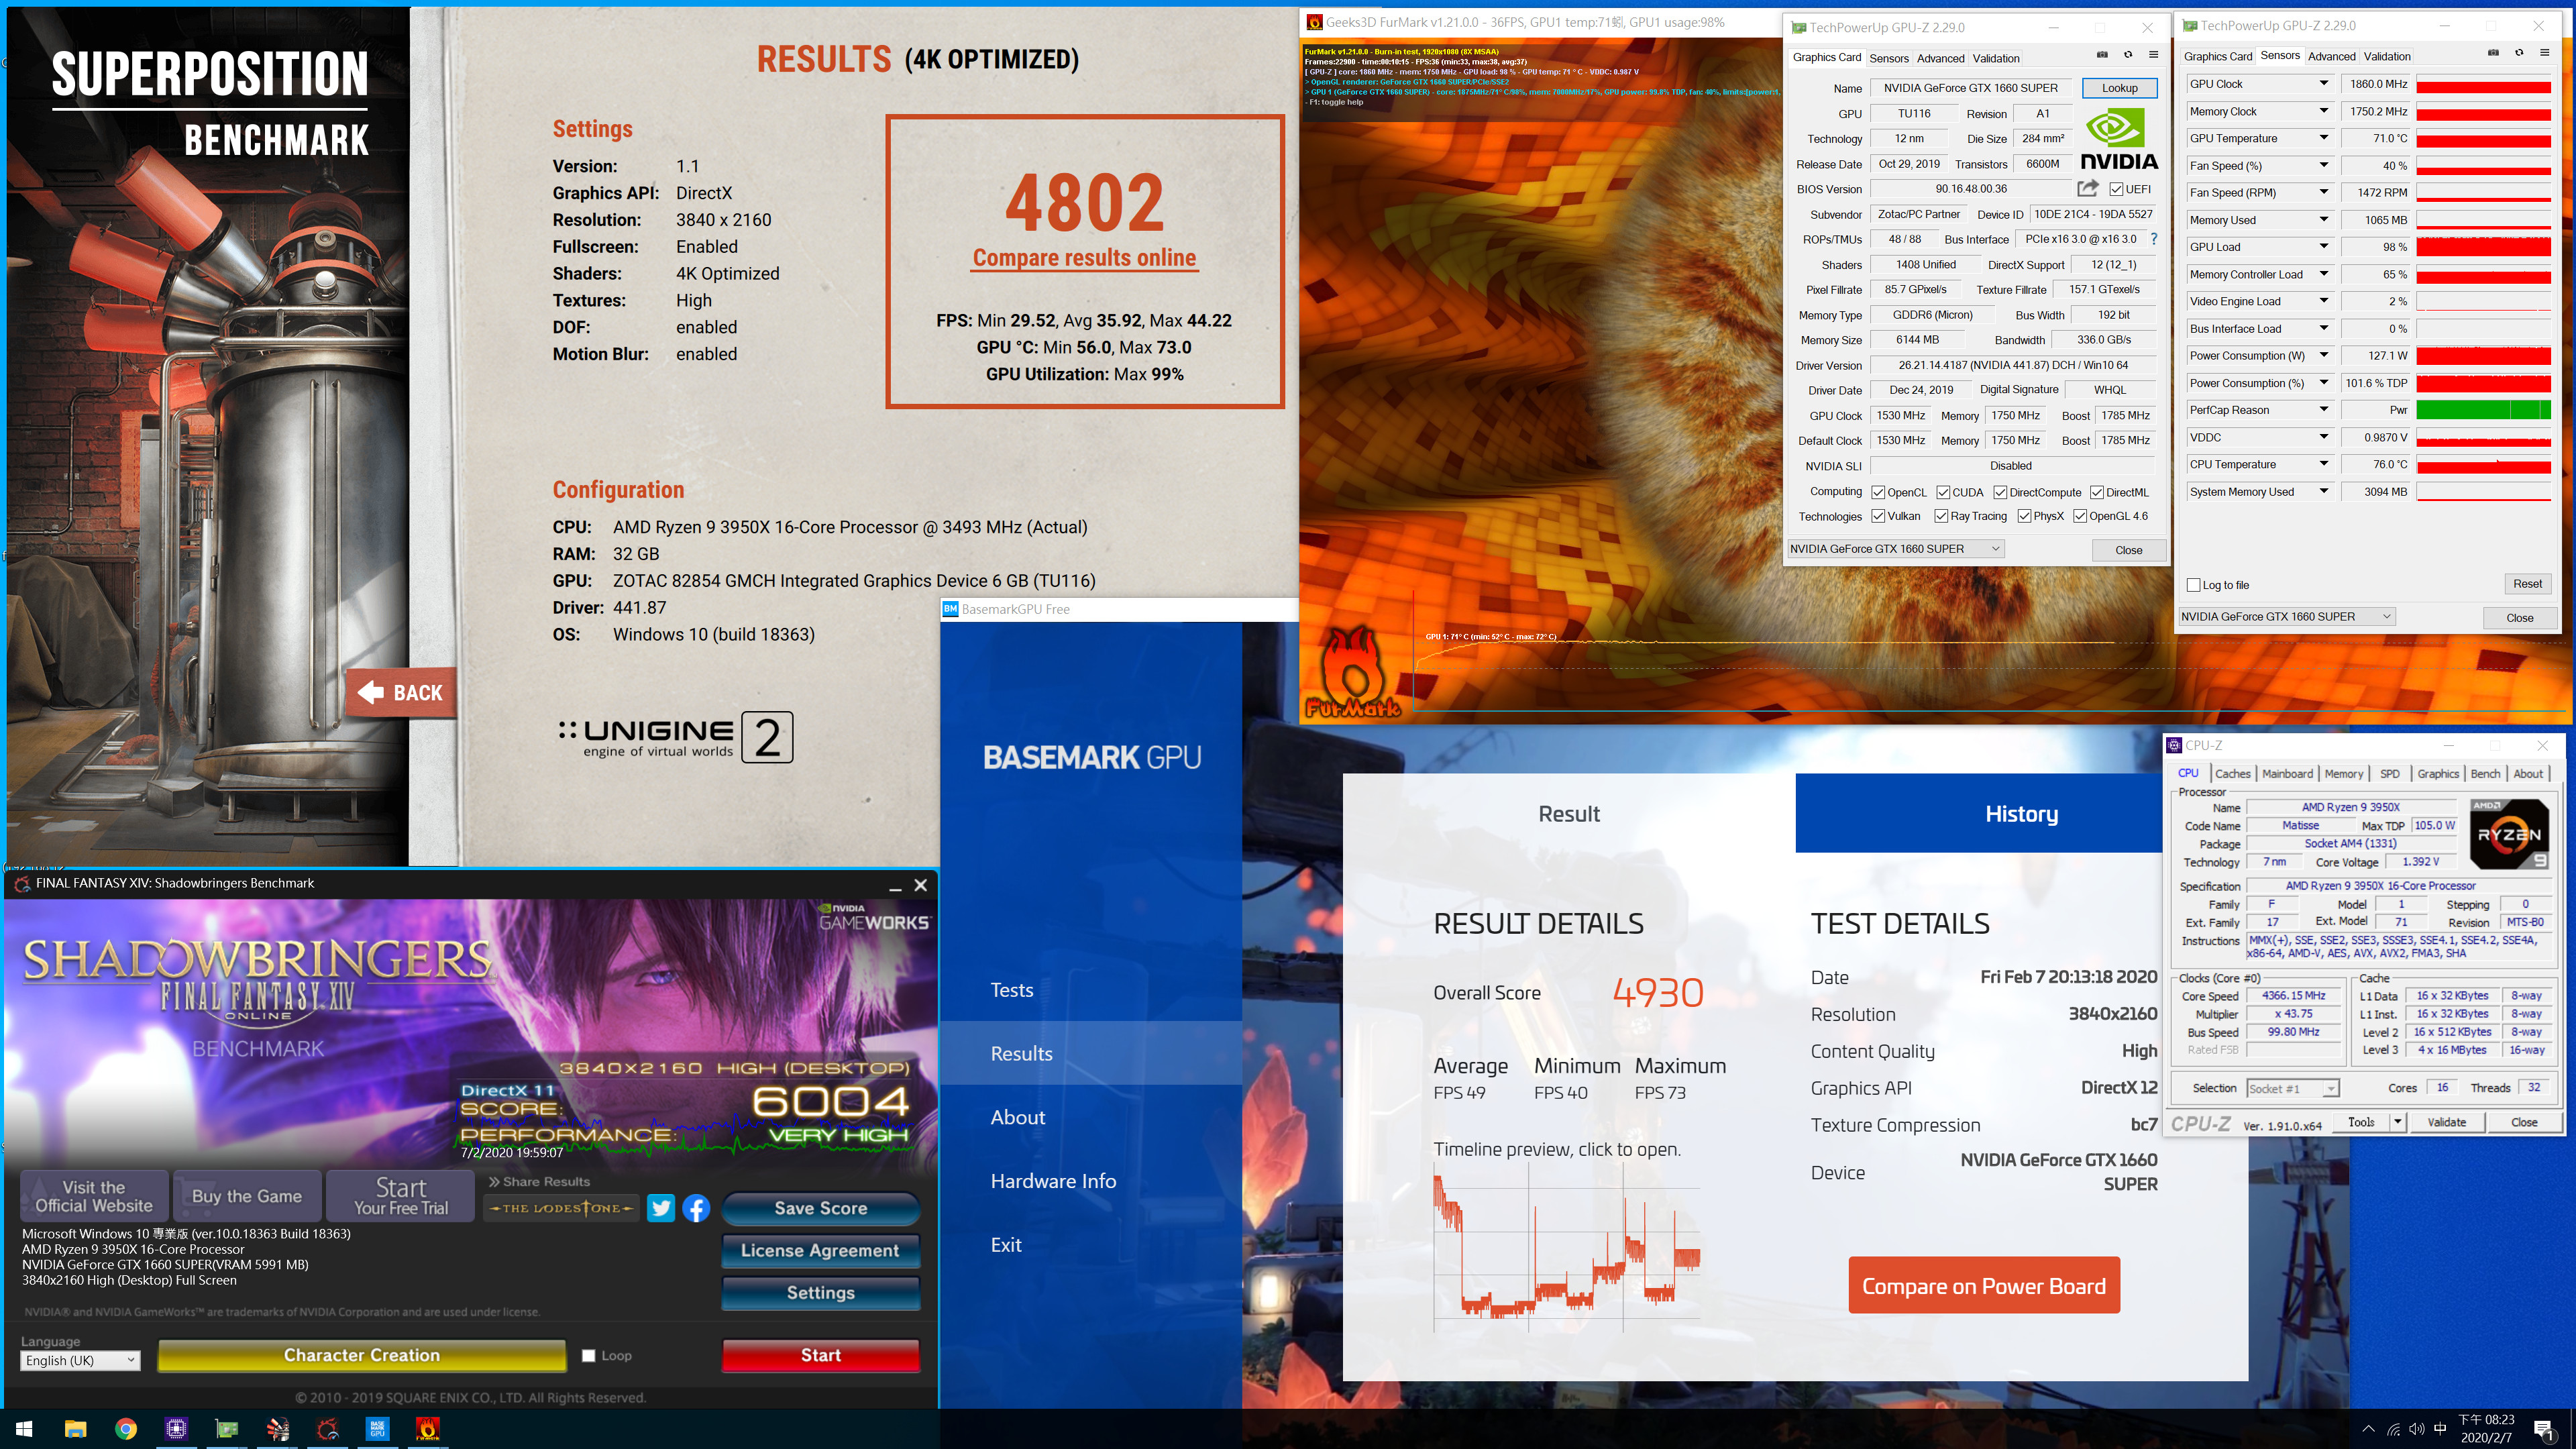
Task: Switch to Final Fantasy XIV benchmark taskbar icon
Action: [327, 1428]
